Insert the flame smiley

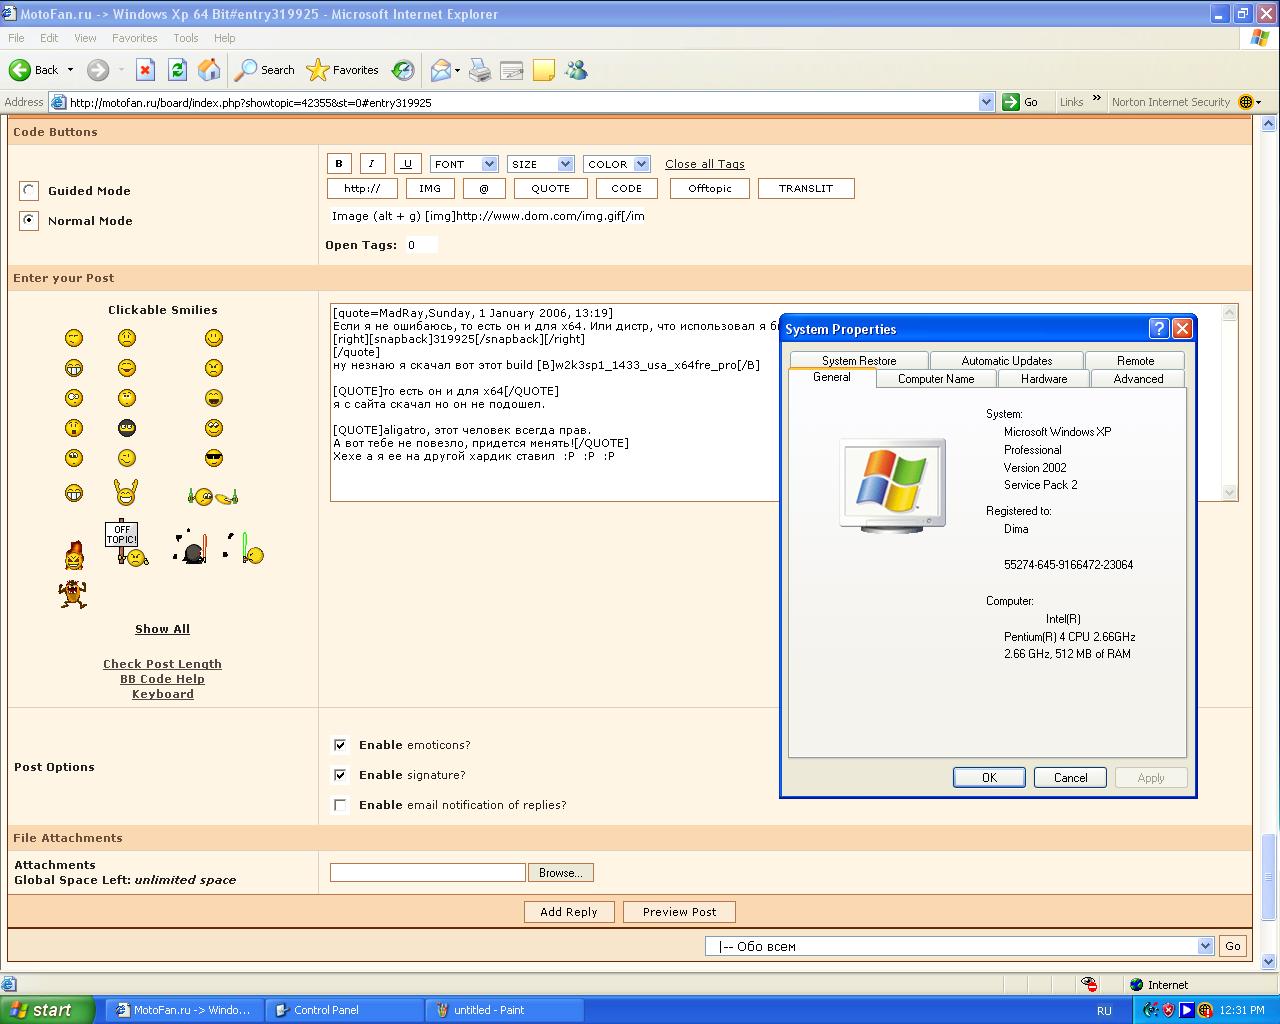point(74,554)
